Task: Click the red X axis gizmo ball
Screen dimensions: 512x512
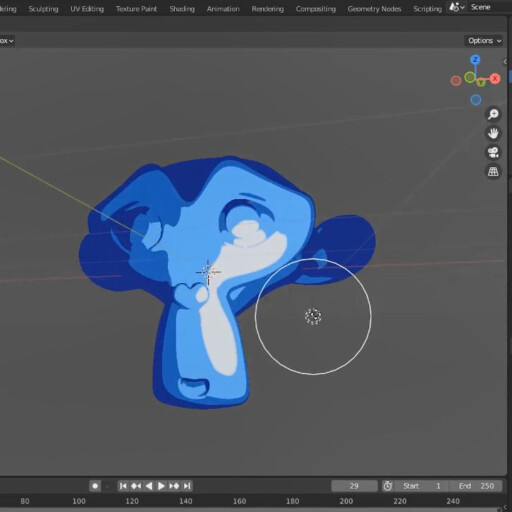Action: tap(495, 79)
